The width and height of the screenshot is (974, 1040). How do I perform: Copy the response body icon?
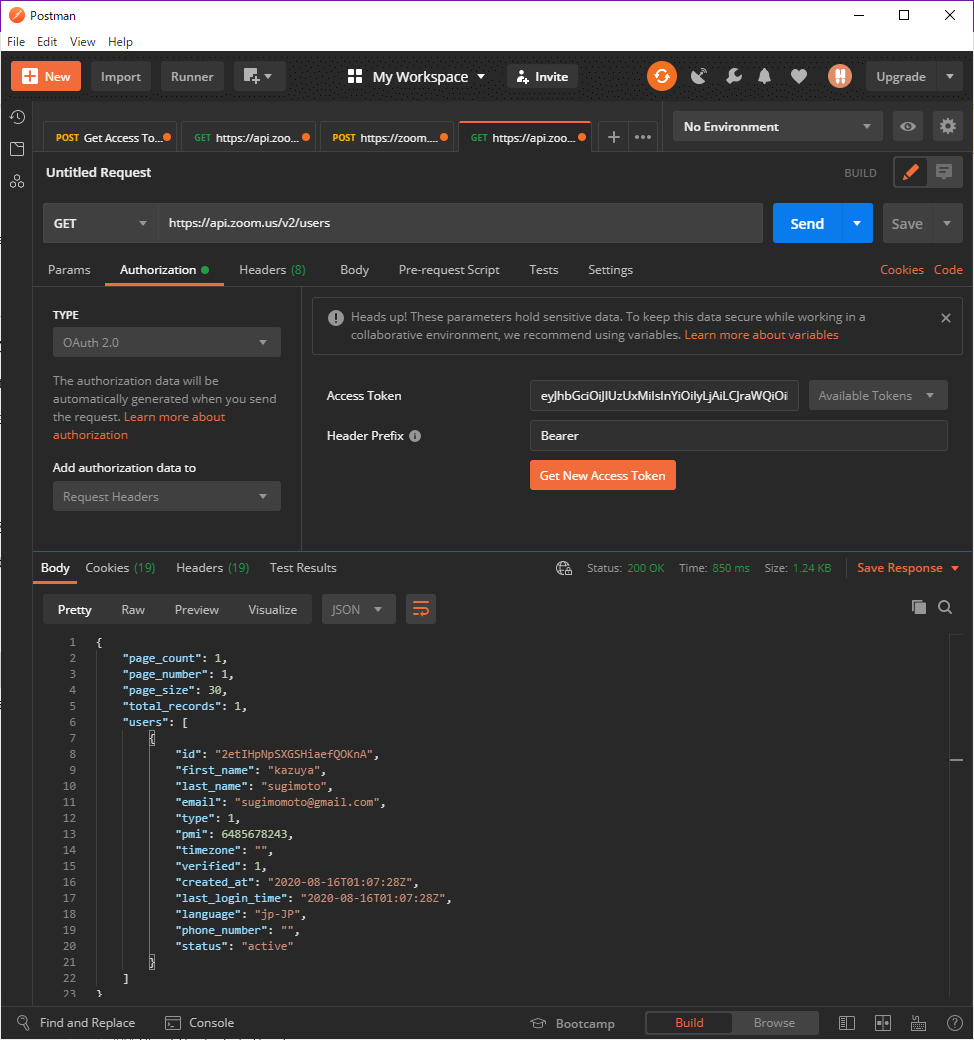click(918, 607)
